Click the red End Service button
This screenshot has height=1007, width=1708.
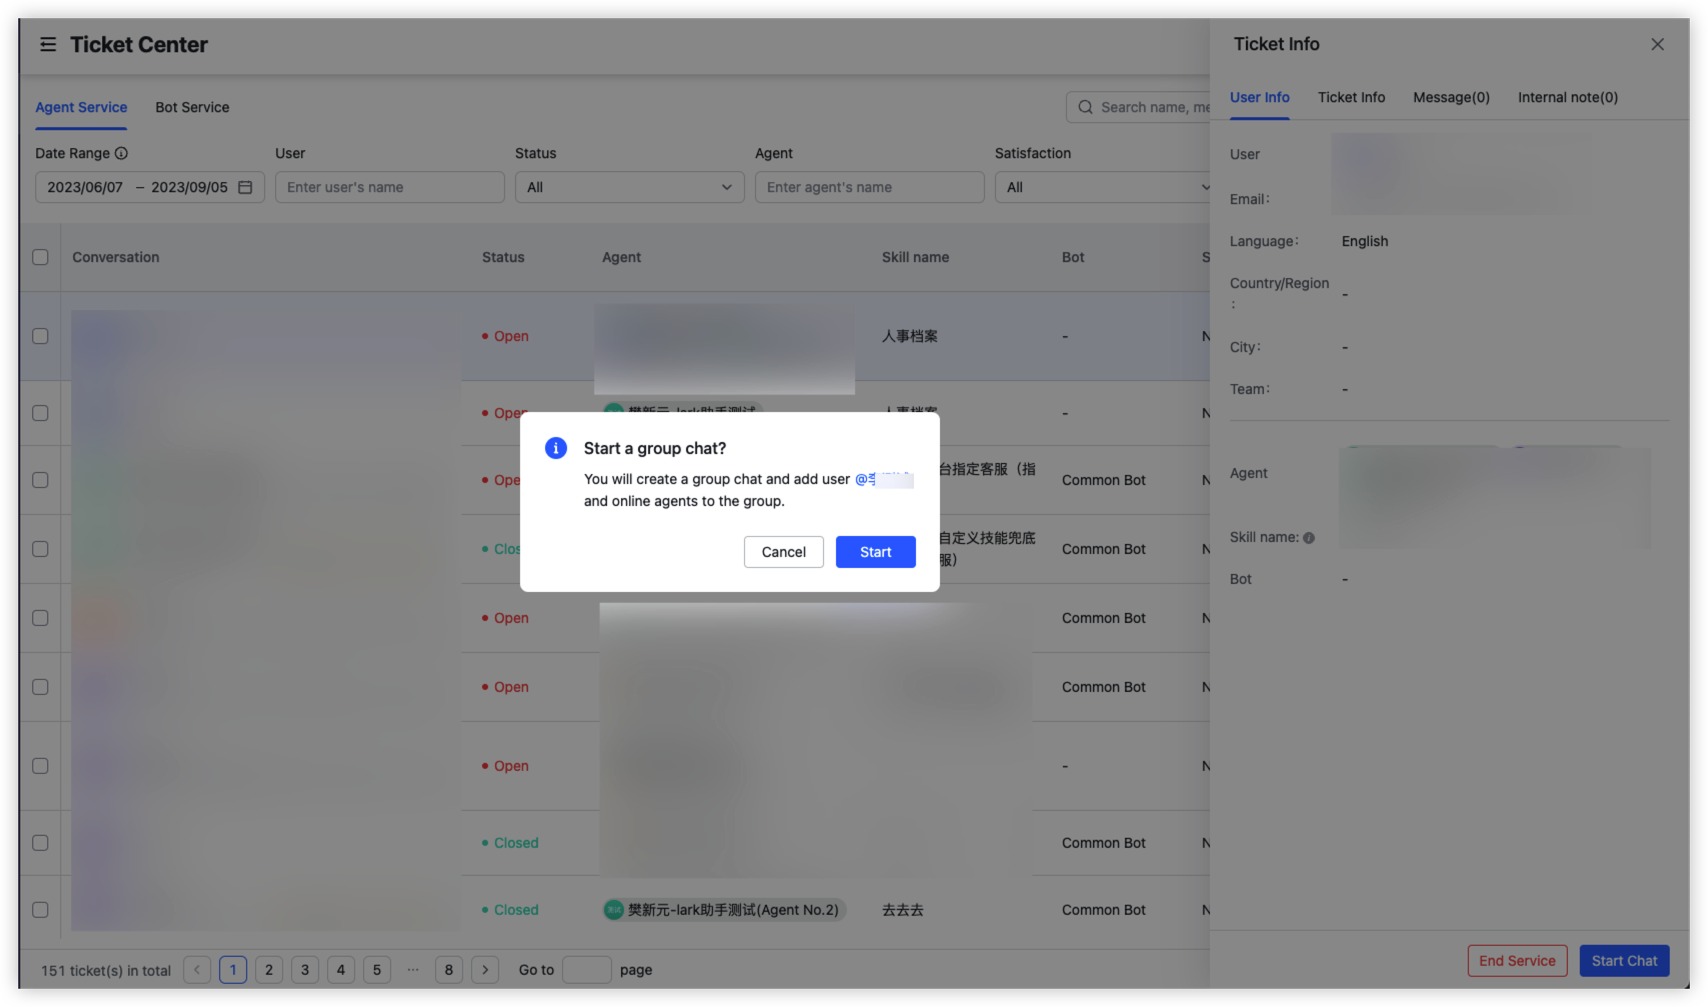[x=1517, y=961]
